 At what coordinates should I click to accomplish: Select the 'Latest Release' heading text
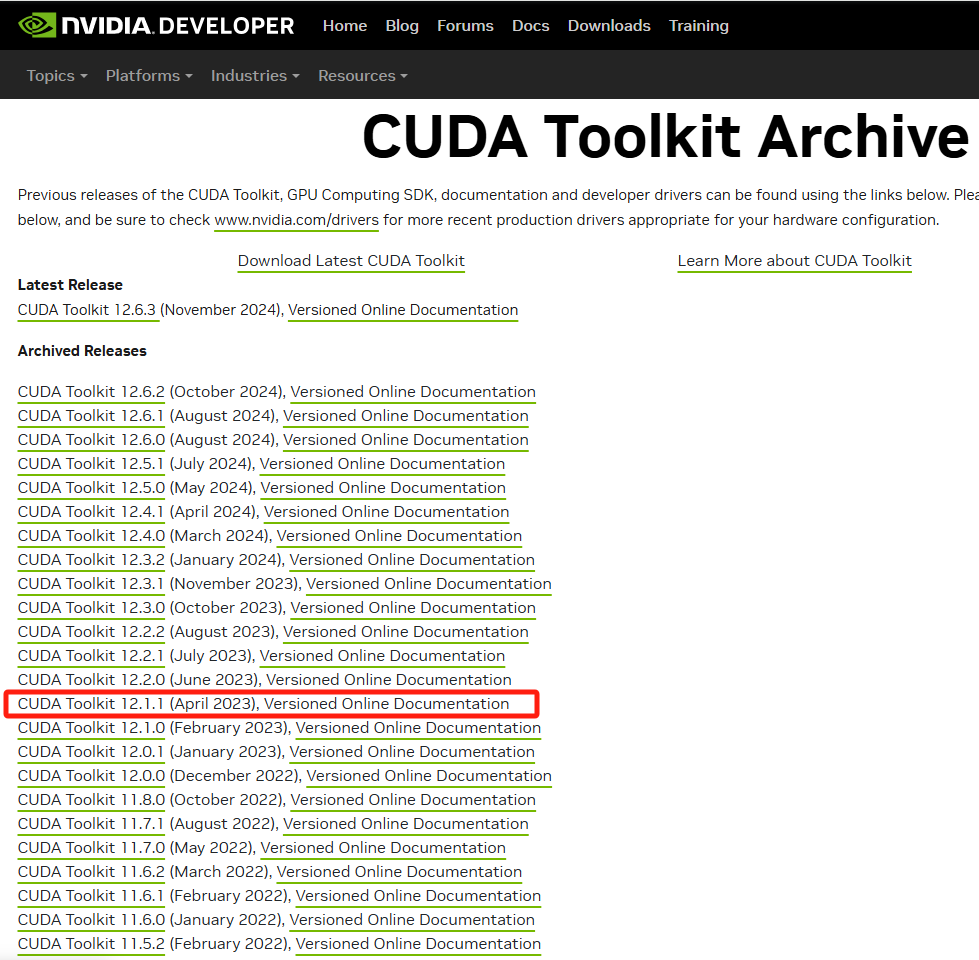[x=70, y=285]
